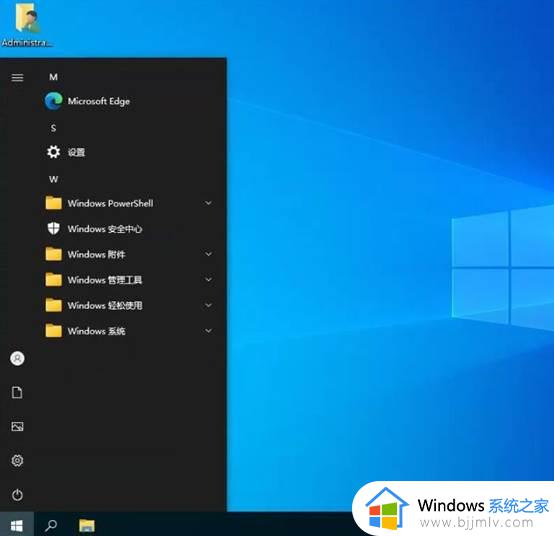Click the letter W section header
This screenshot has width=554, height=536.
point(53,179)
